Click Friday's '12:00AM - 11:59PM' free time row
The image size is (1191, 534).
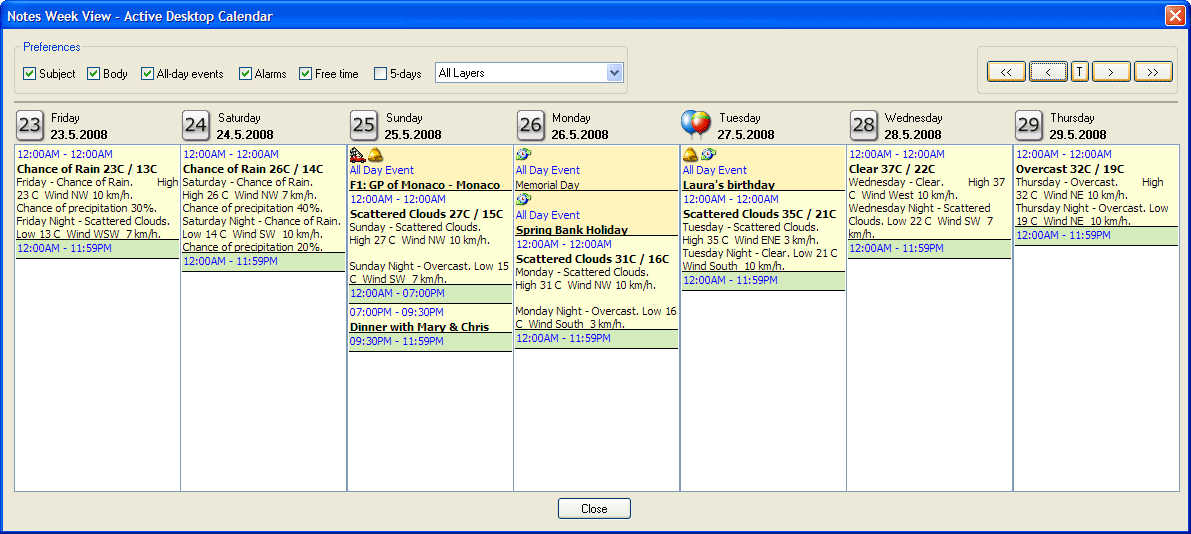pyautogui.click(x=97, y=248)
